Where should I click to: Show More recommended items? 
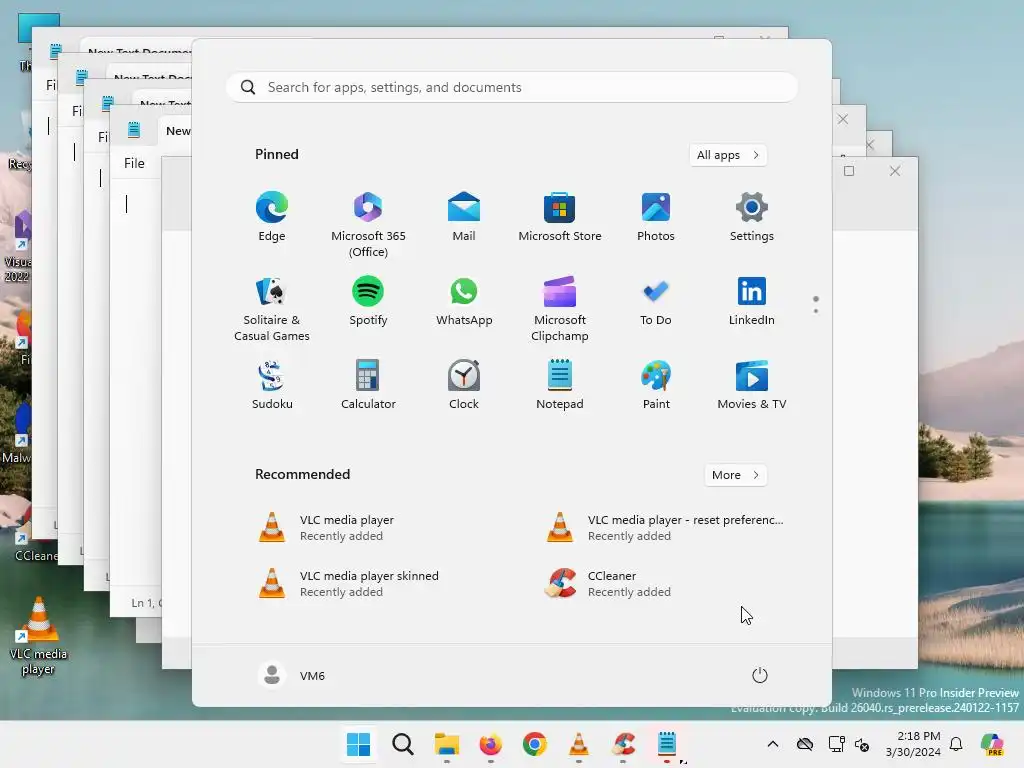point(735,475)
